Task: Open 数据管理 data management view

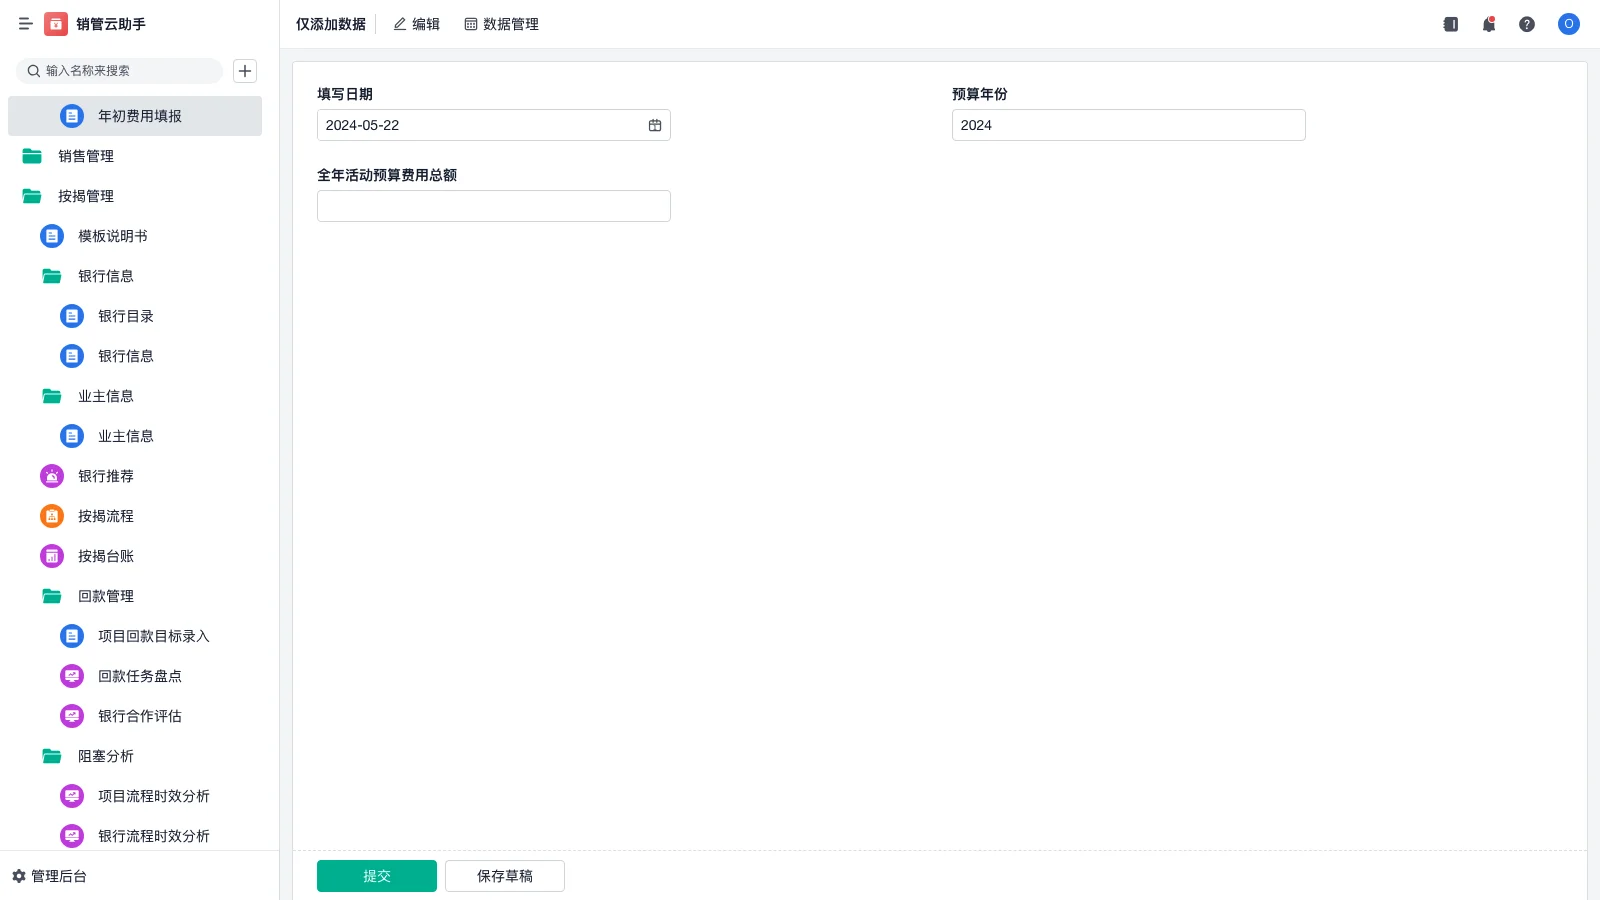Action: [501, 24]
